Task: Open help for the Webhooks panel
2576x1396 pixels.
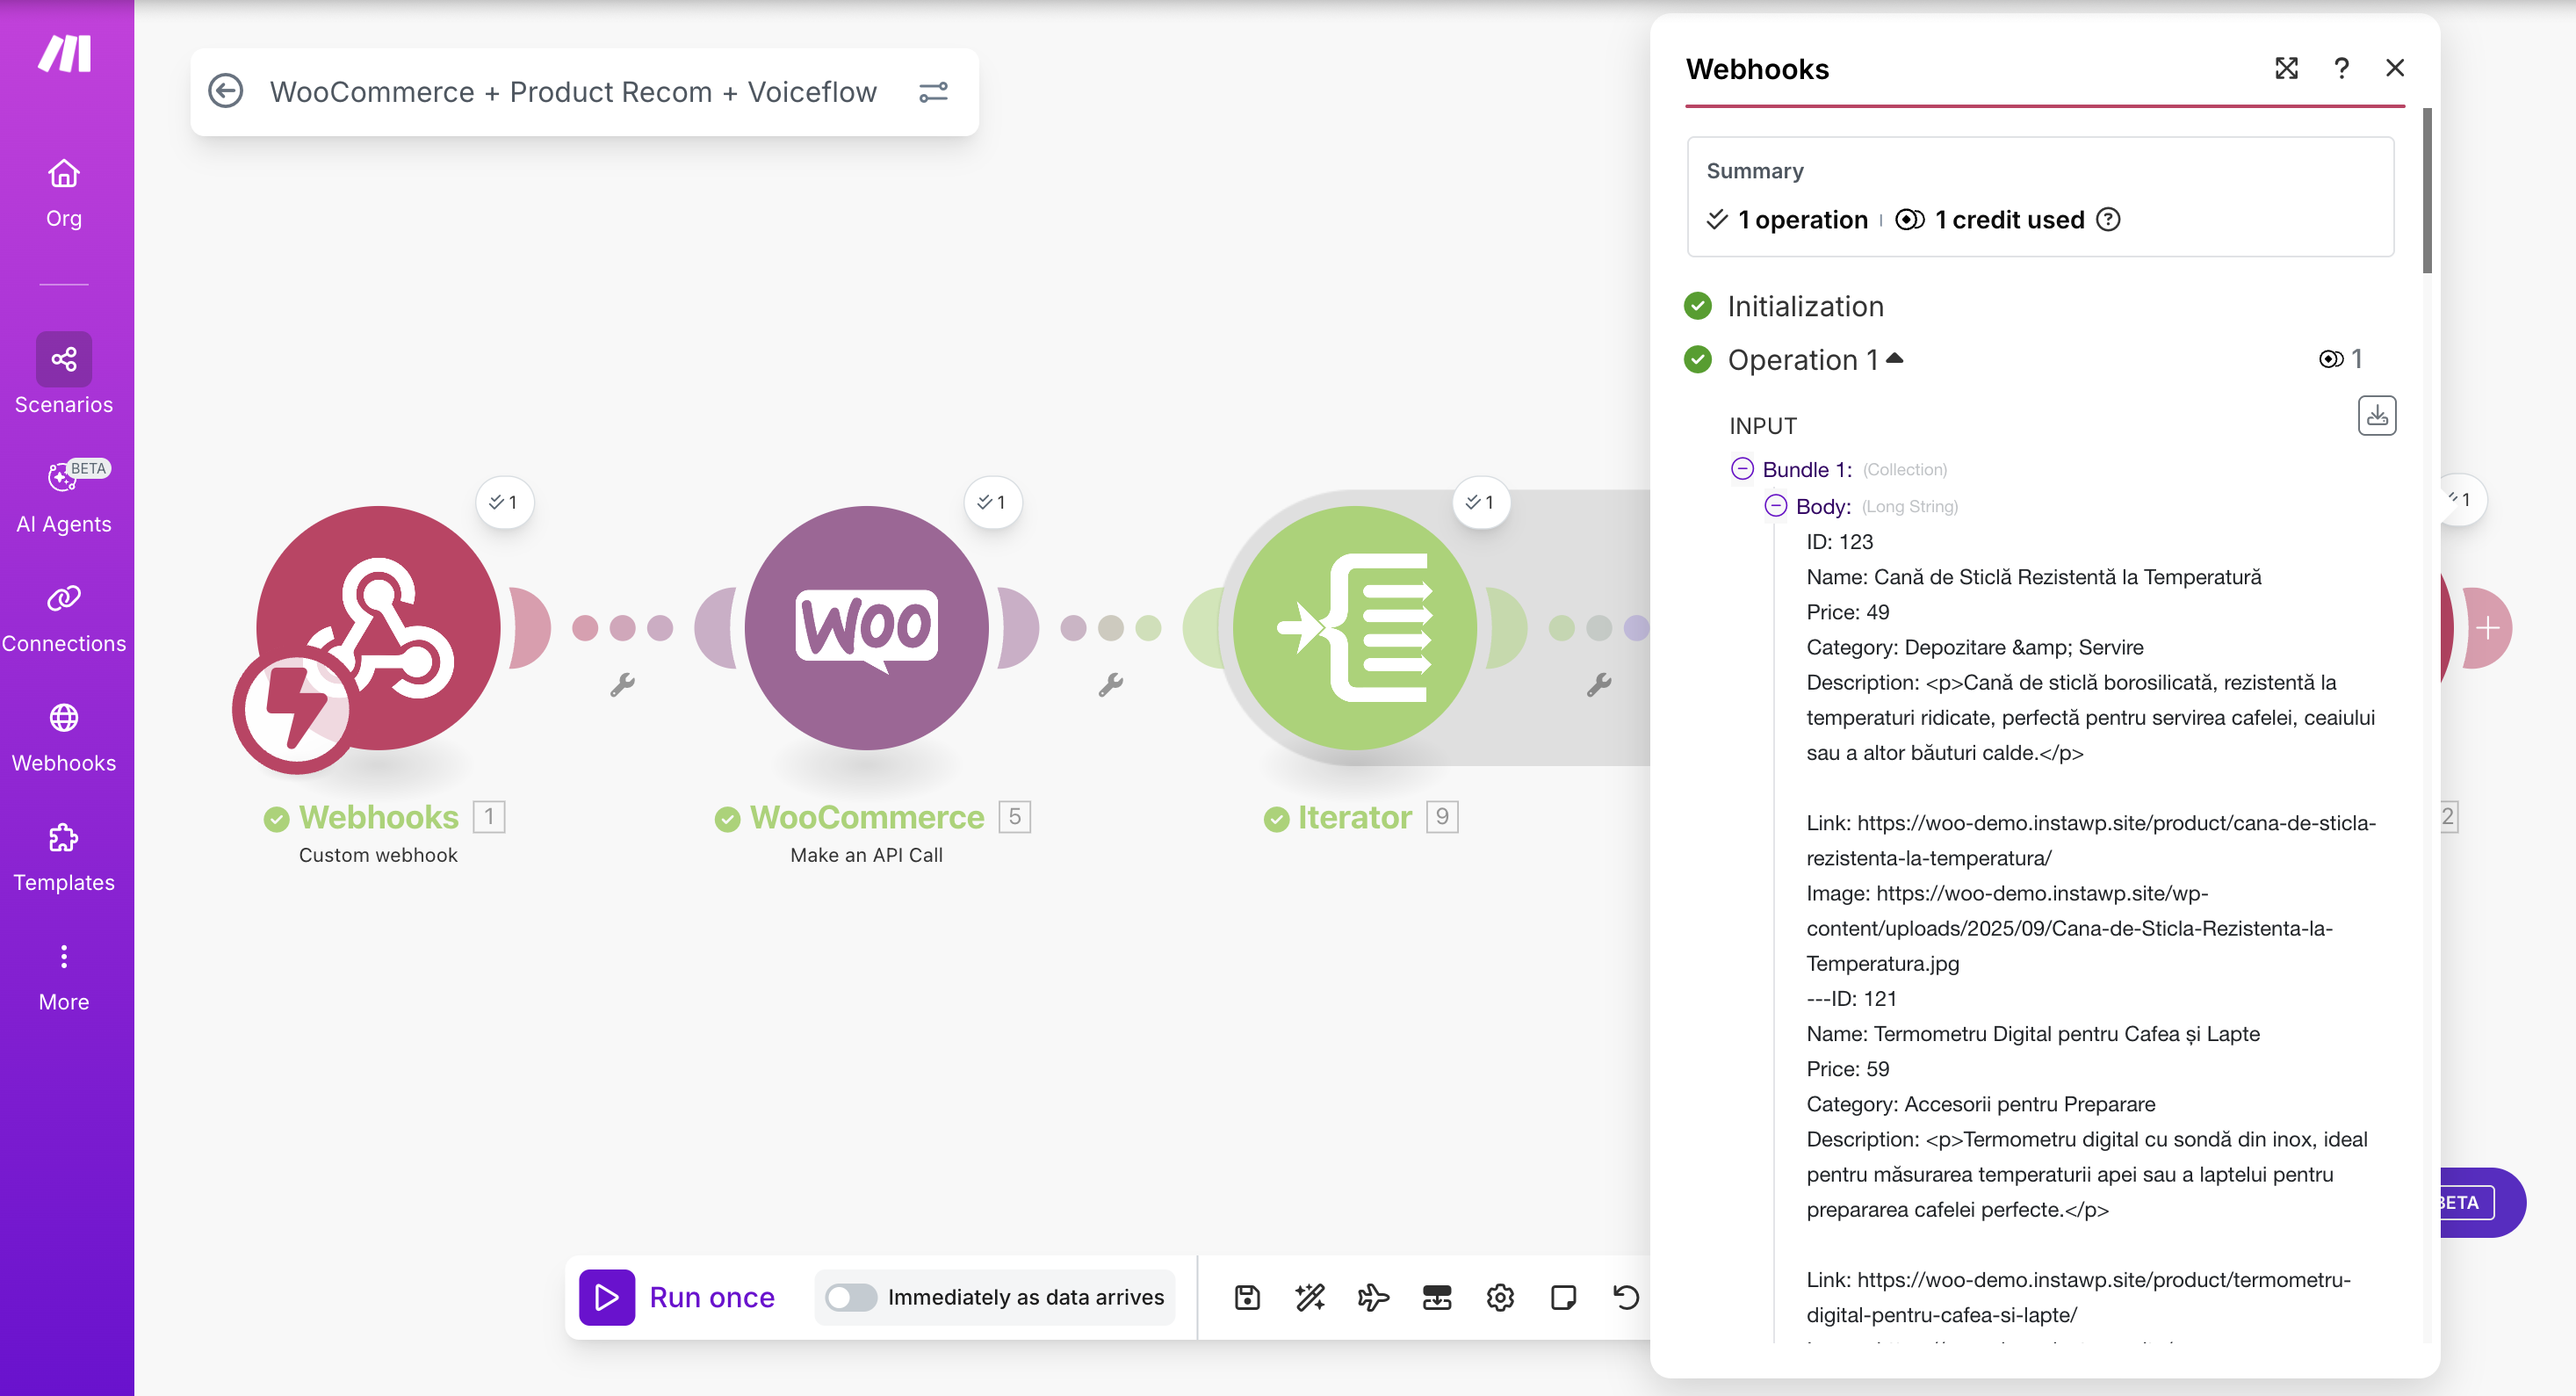Action: (x=2341, y=68)
